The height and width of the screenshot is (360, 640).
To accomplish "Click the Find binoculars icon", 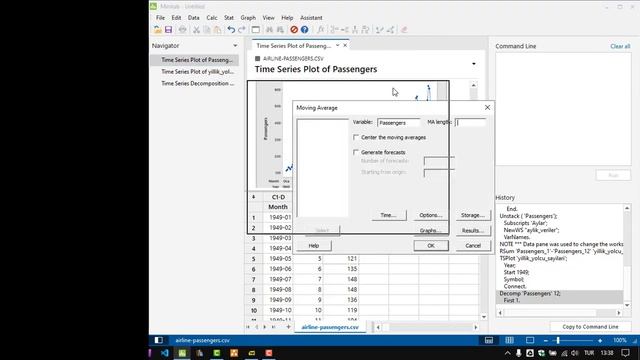I will click(x=269, y=30).
